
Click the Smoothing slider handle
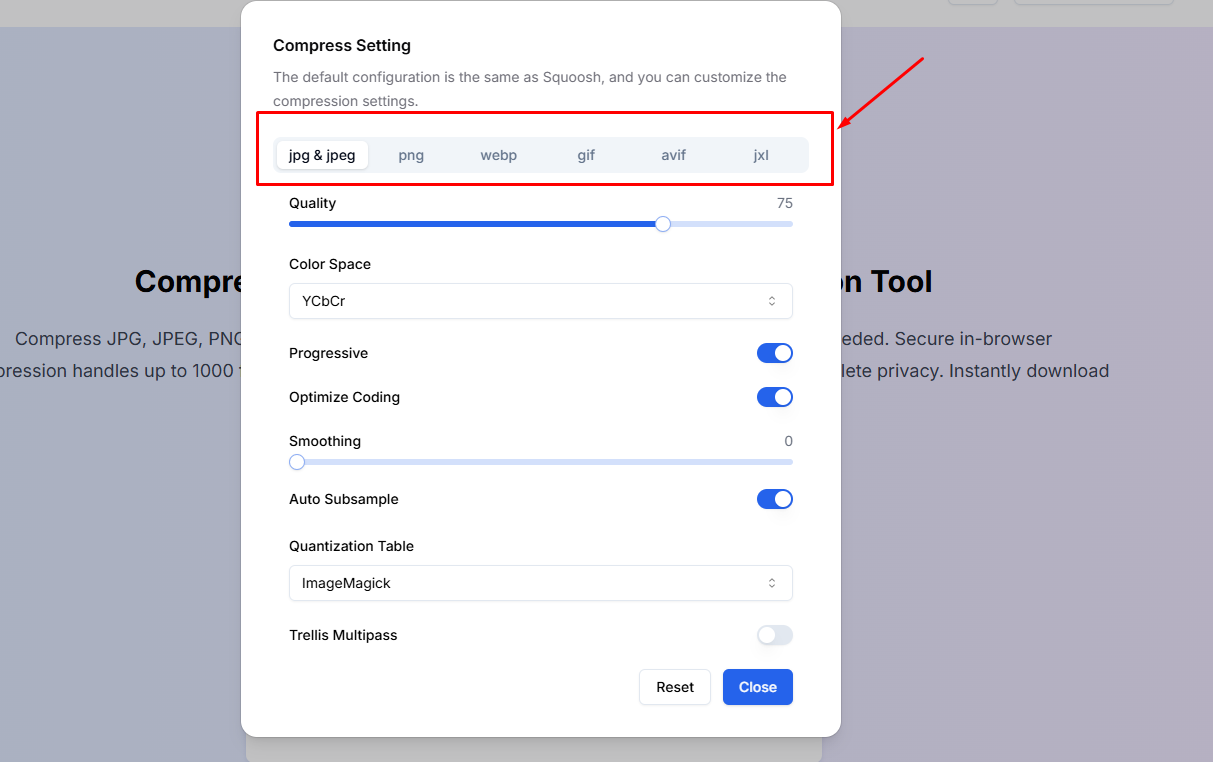(x=296, y=462)
